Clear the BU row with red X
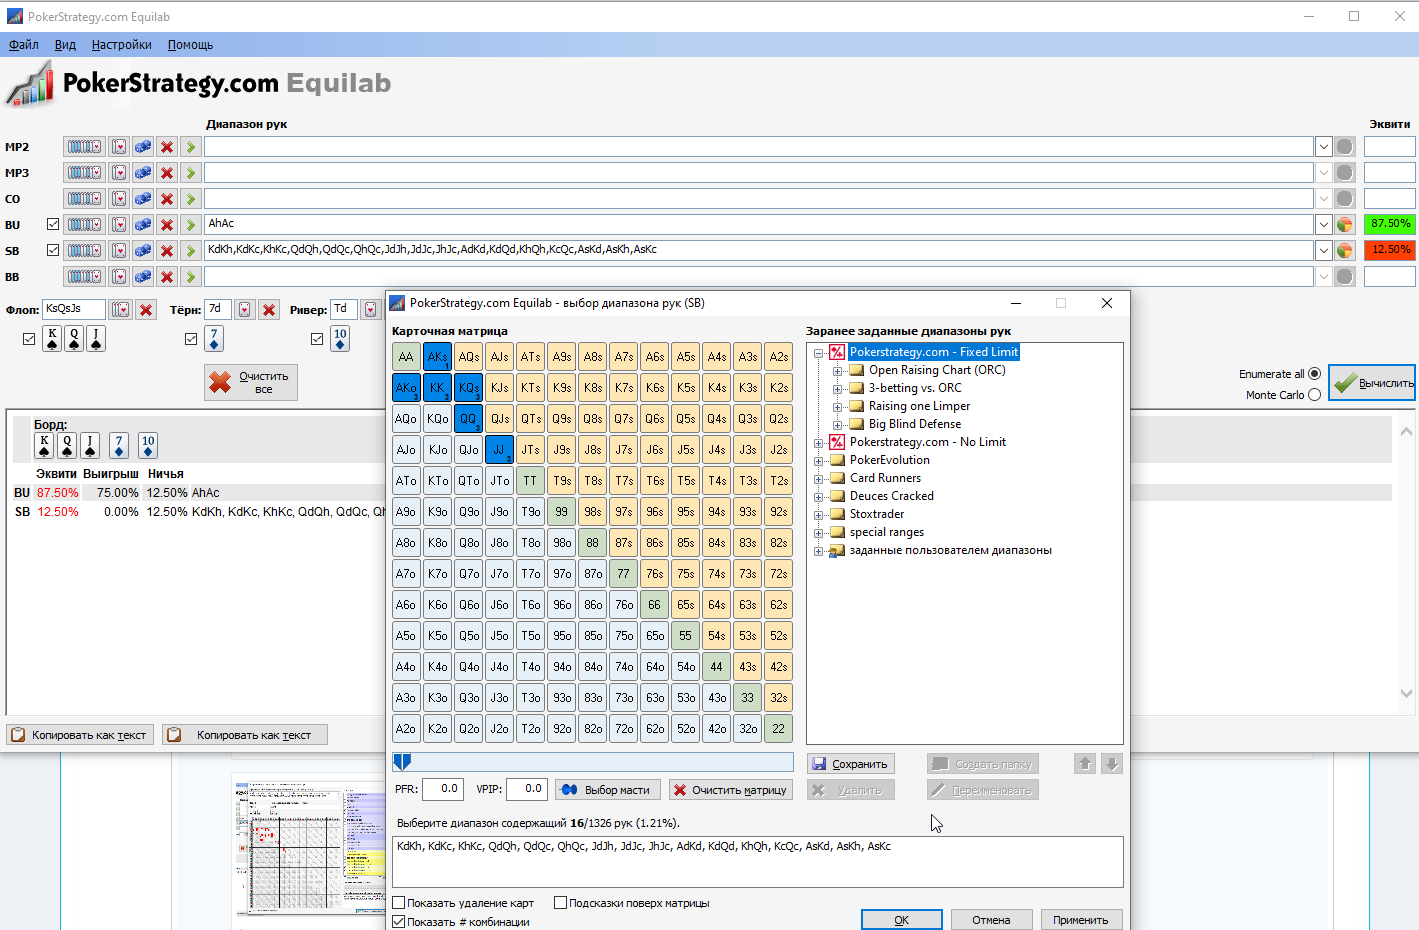Viewport: 1419px width, 930px height. pyautogui.click(x=167, y=225)
